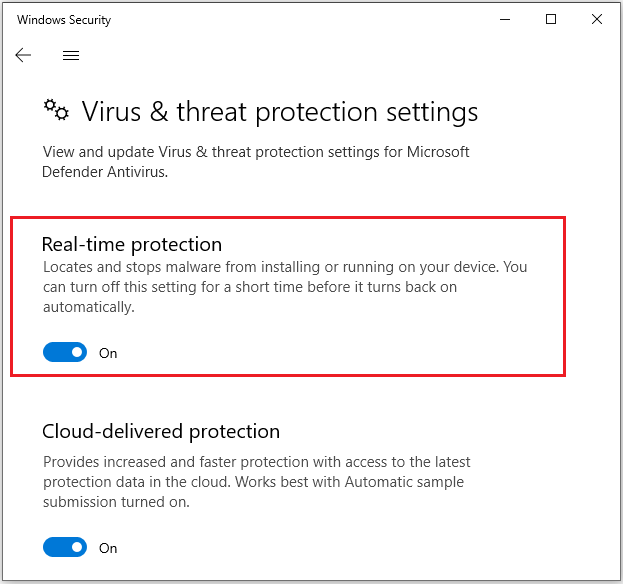Maximize the Windows Security window
The image size is (623, 584).
click(550, 20)
